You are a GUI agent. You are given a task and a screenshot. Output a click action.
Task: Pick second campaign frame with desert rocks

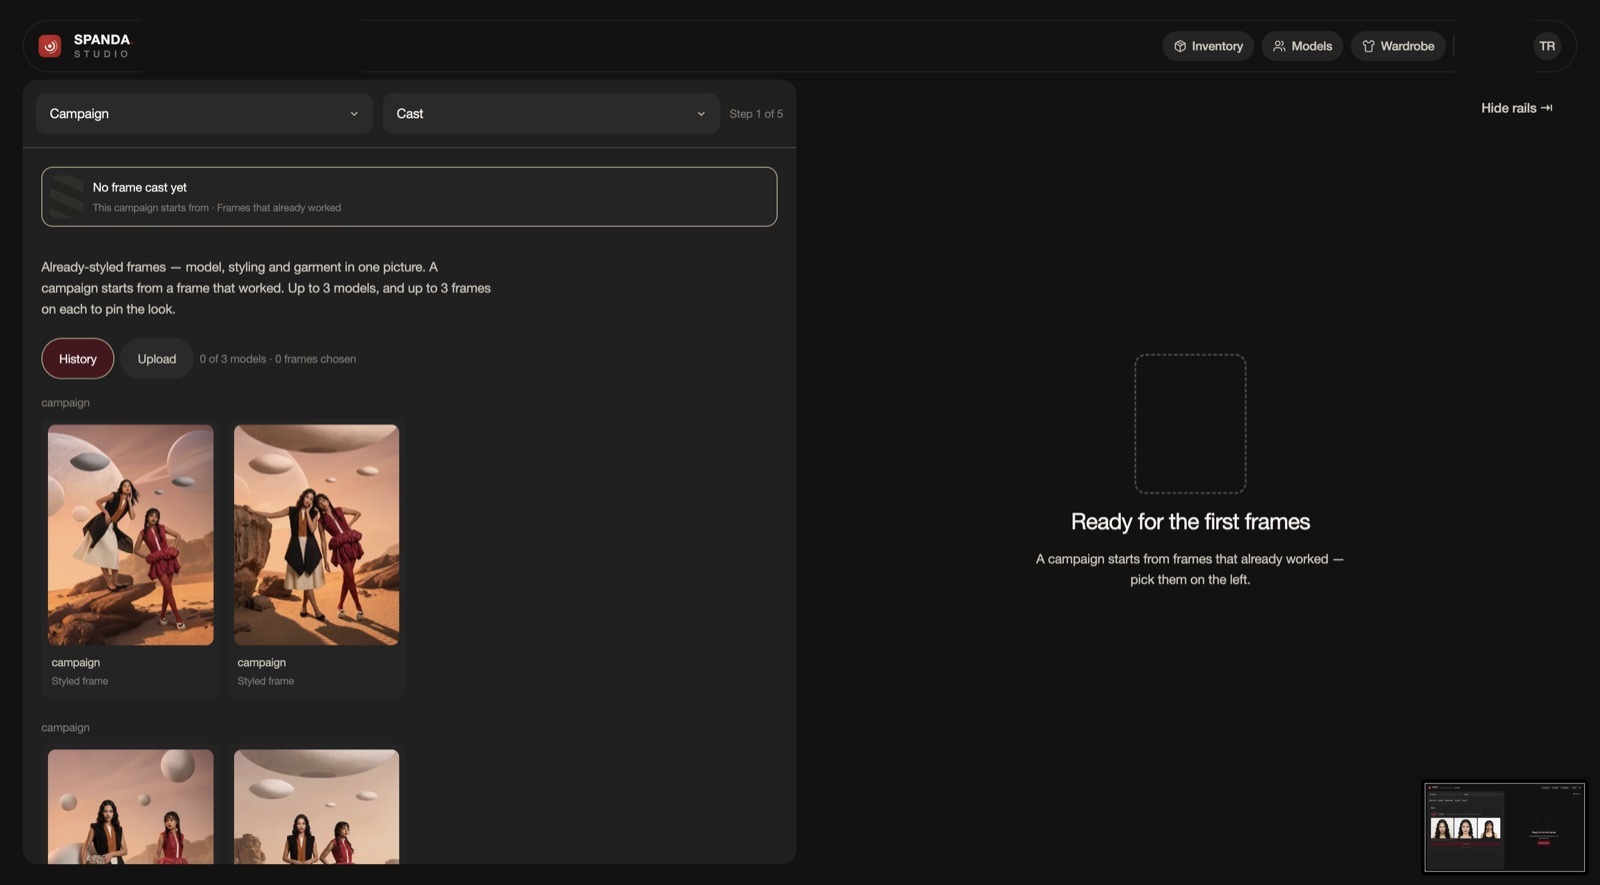click(316, 535)
